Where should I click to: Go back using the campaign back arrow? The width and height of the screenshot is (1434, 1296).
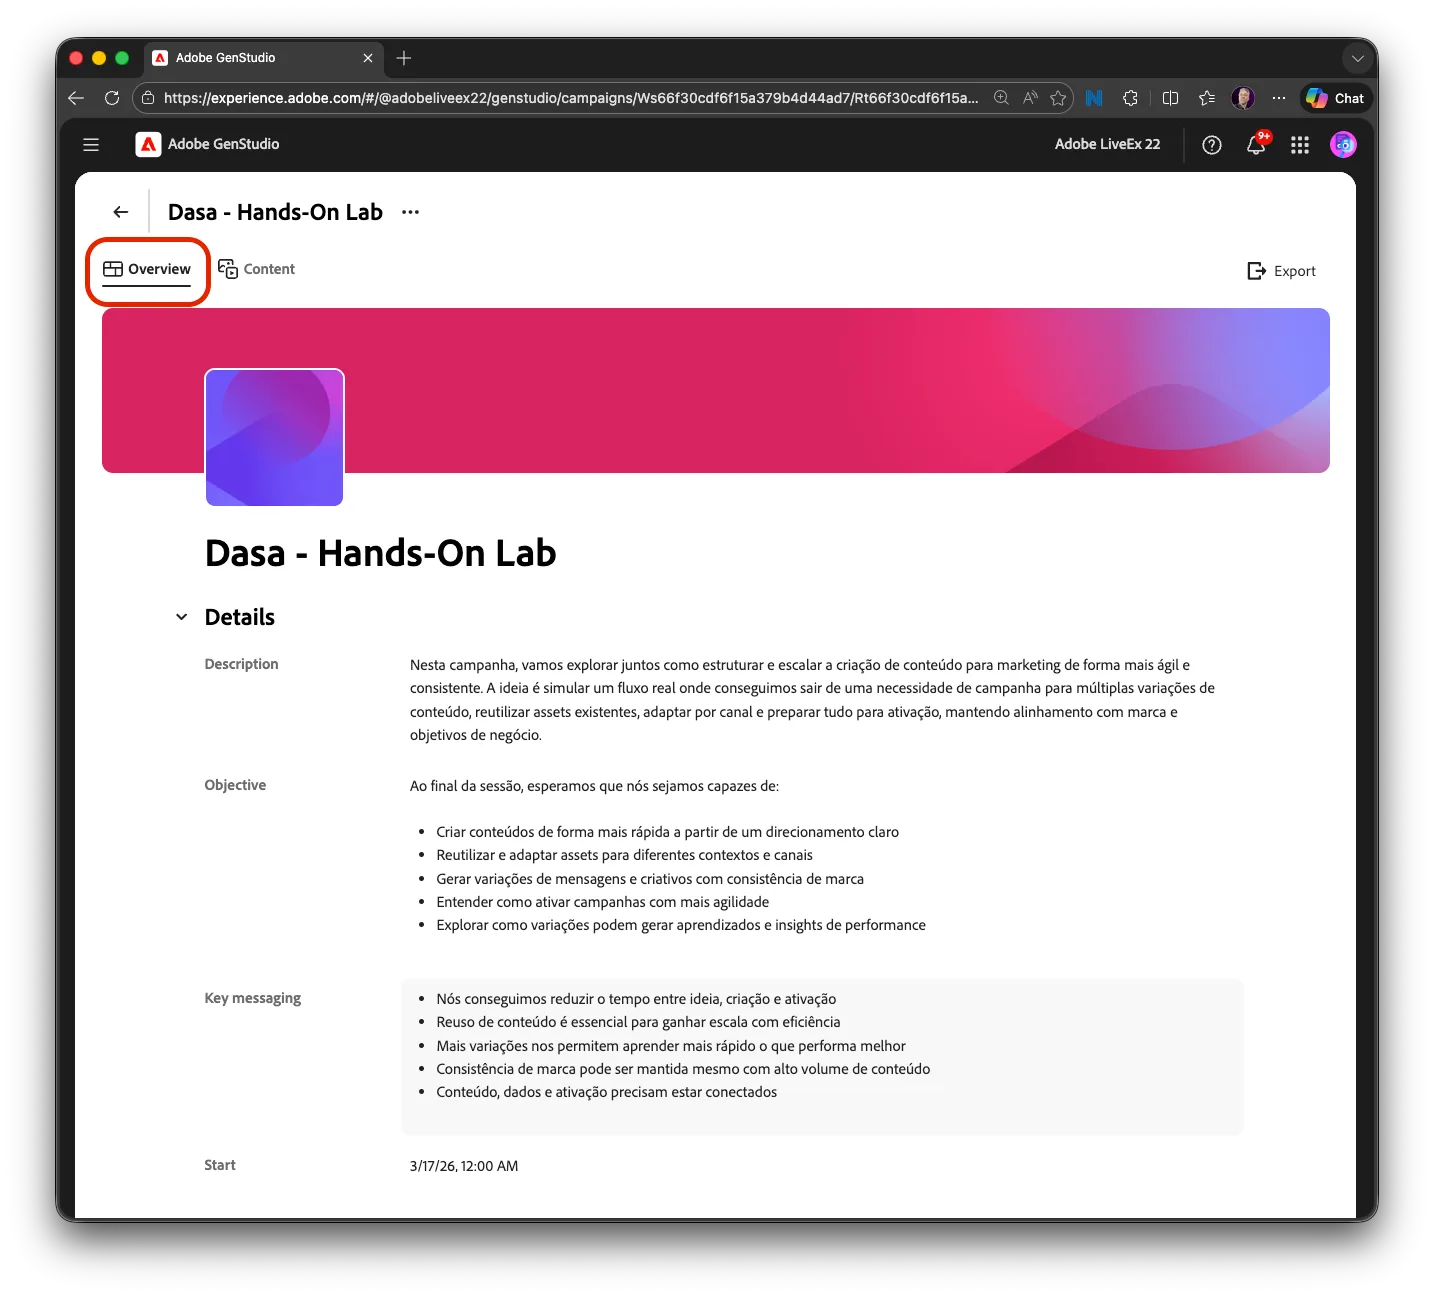tap(121, 212)
